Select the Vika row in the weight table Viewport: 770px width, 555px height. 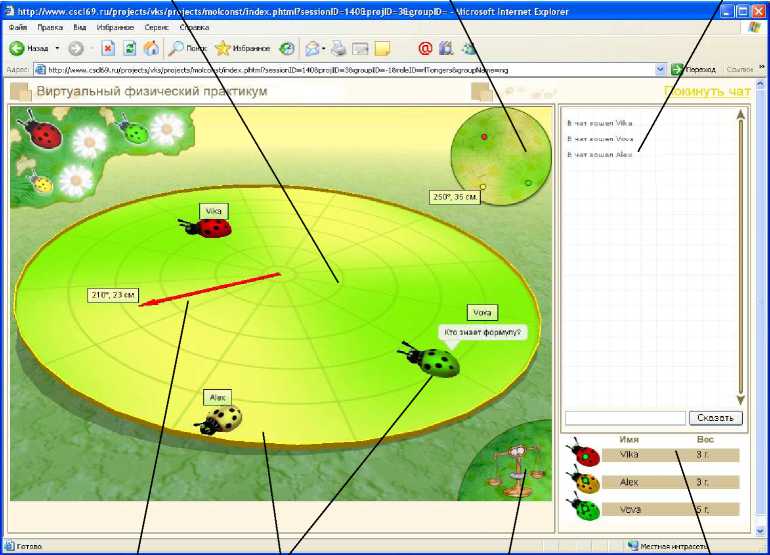point(670,455)
